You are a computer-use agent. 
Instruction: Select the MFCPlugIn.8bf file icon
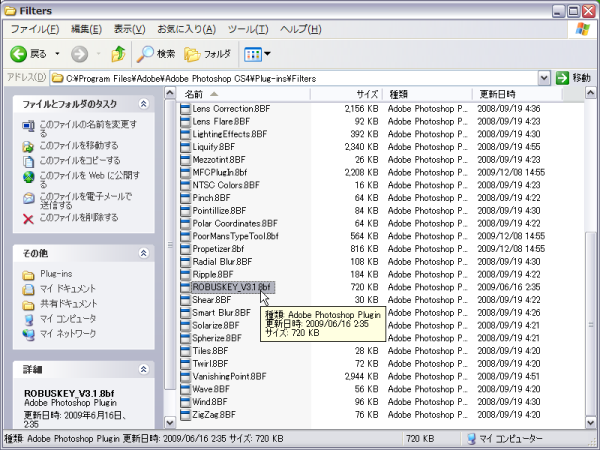coord(185,173)
